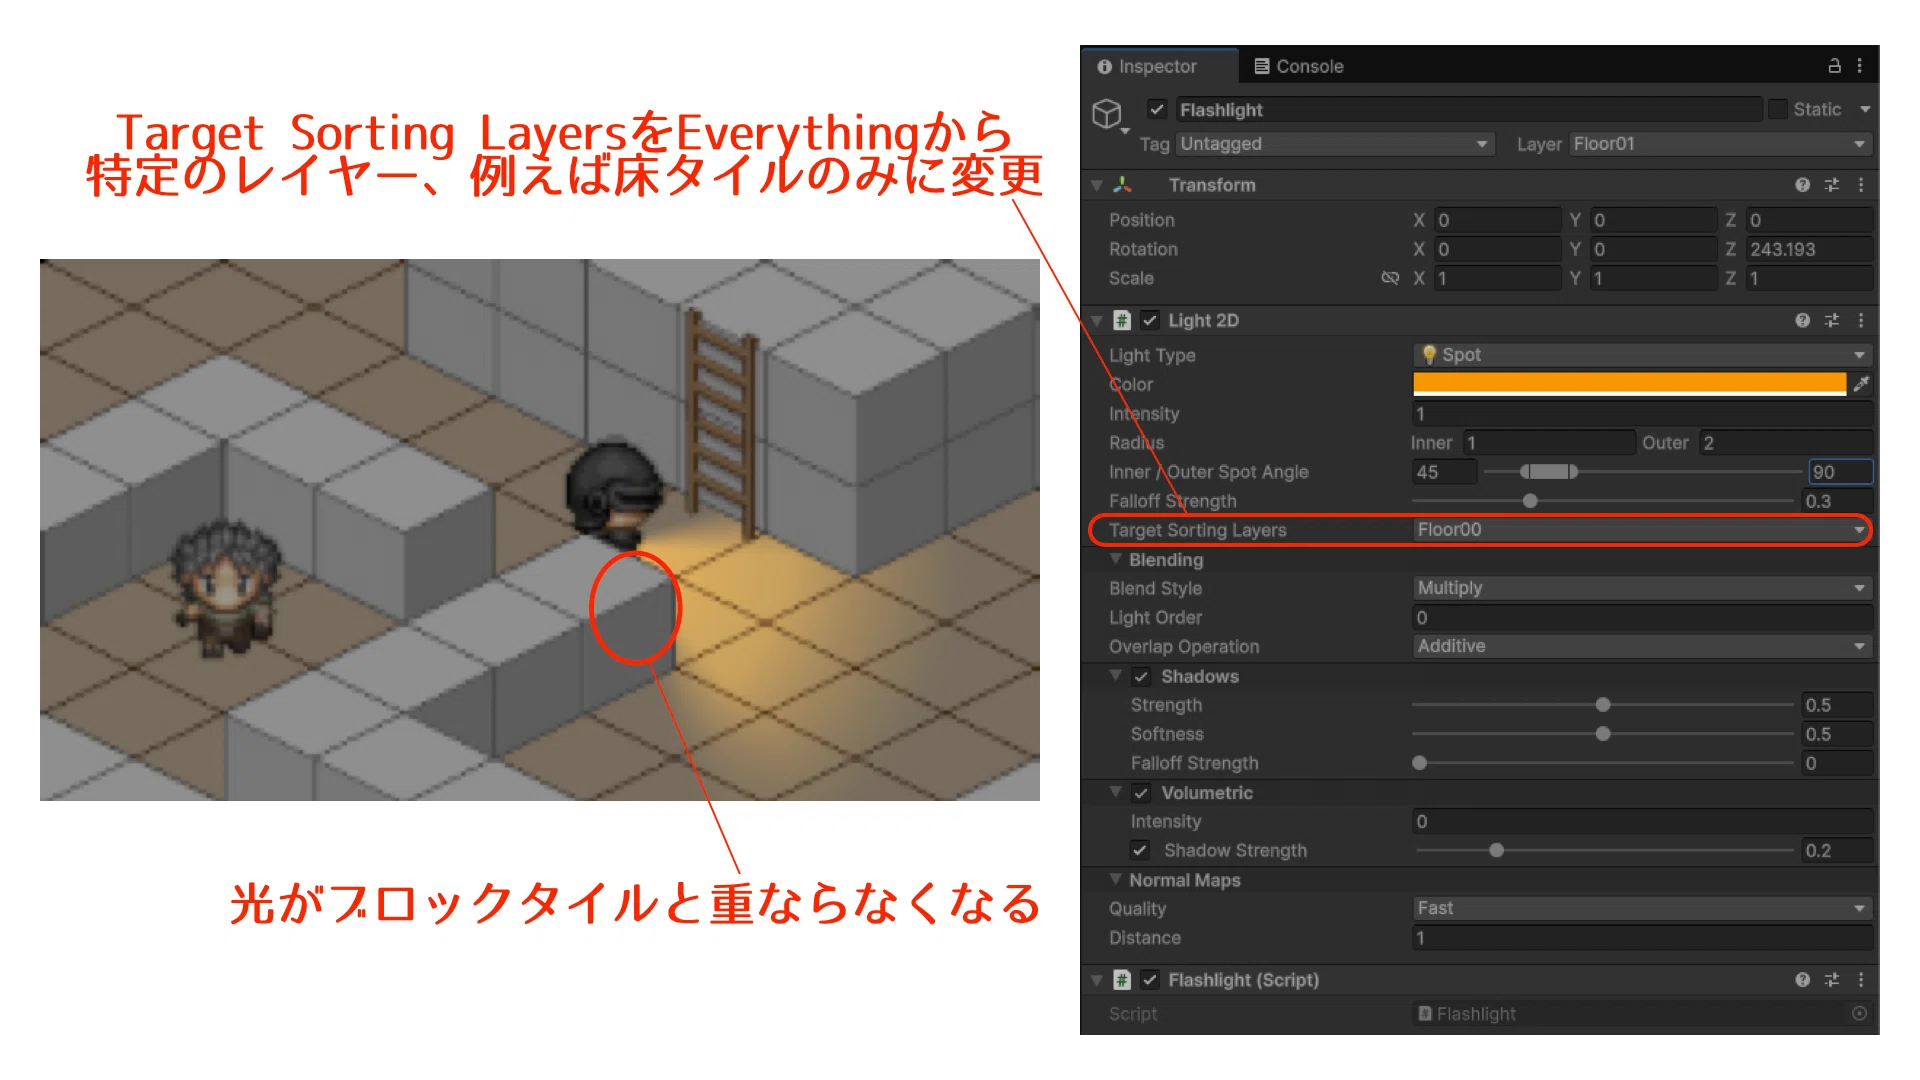Open the Layer Floor01 dropdown

[1720, 144]
